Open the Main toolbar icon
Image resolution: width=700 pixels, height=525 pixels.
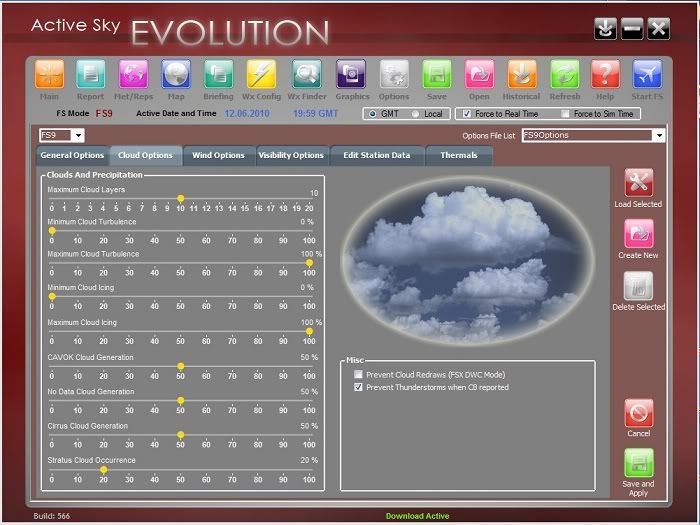49,74
